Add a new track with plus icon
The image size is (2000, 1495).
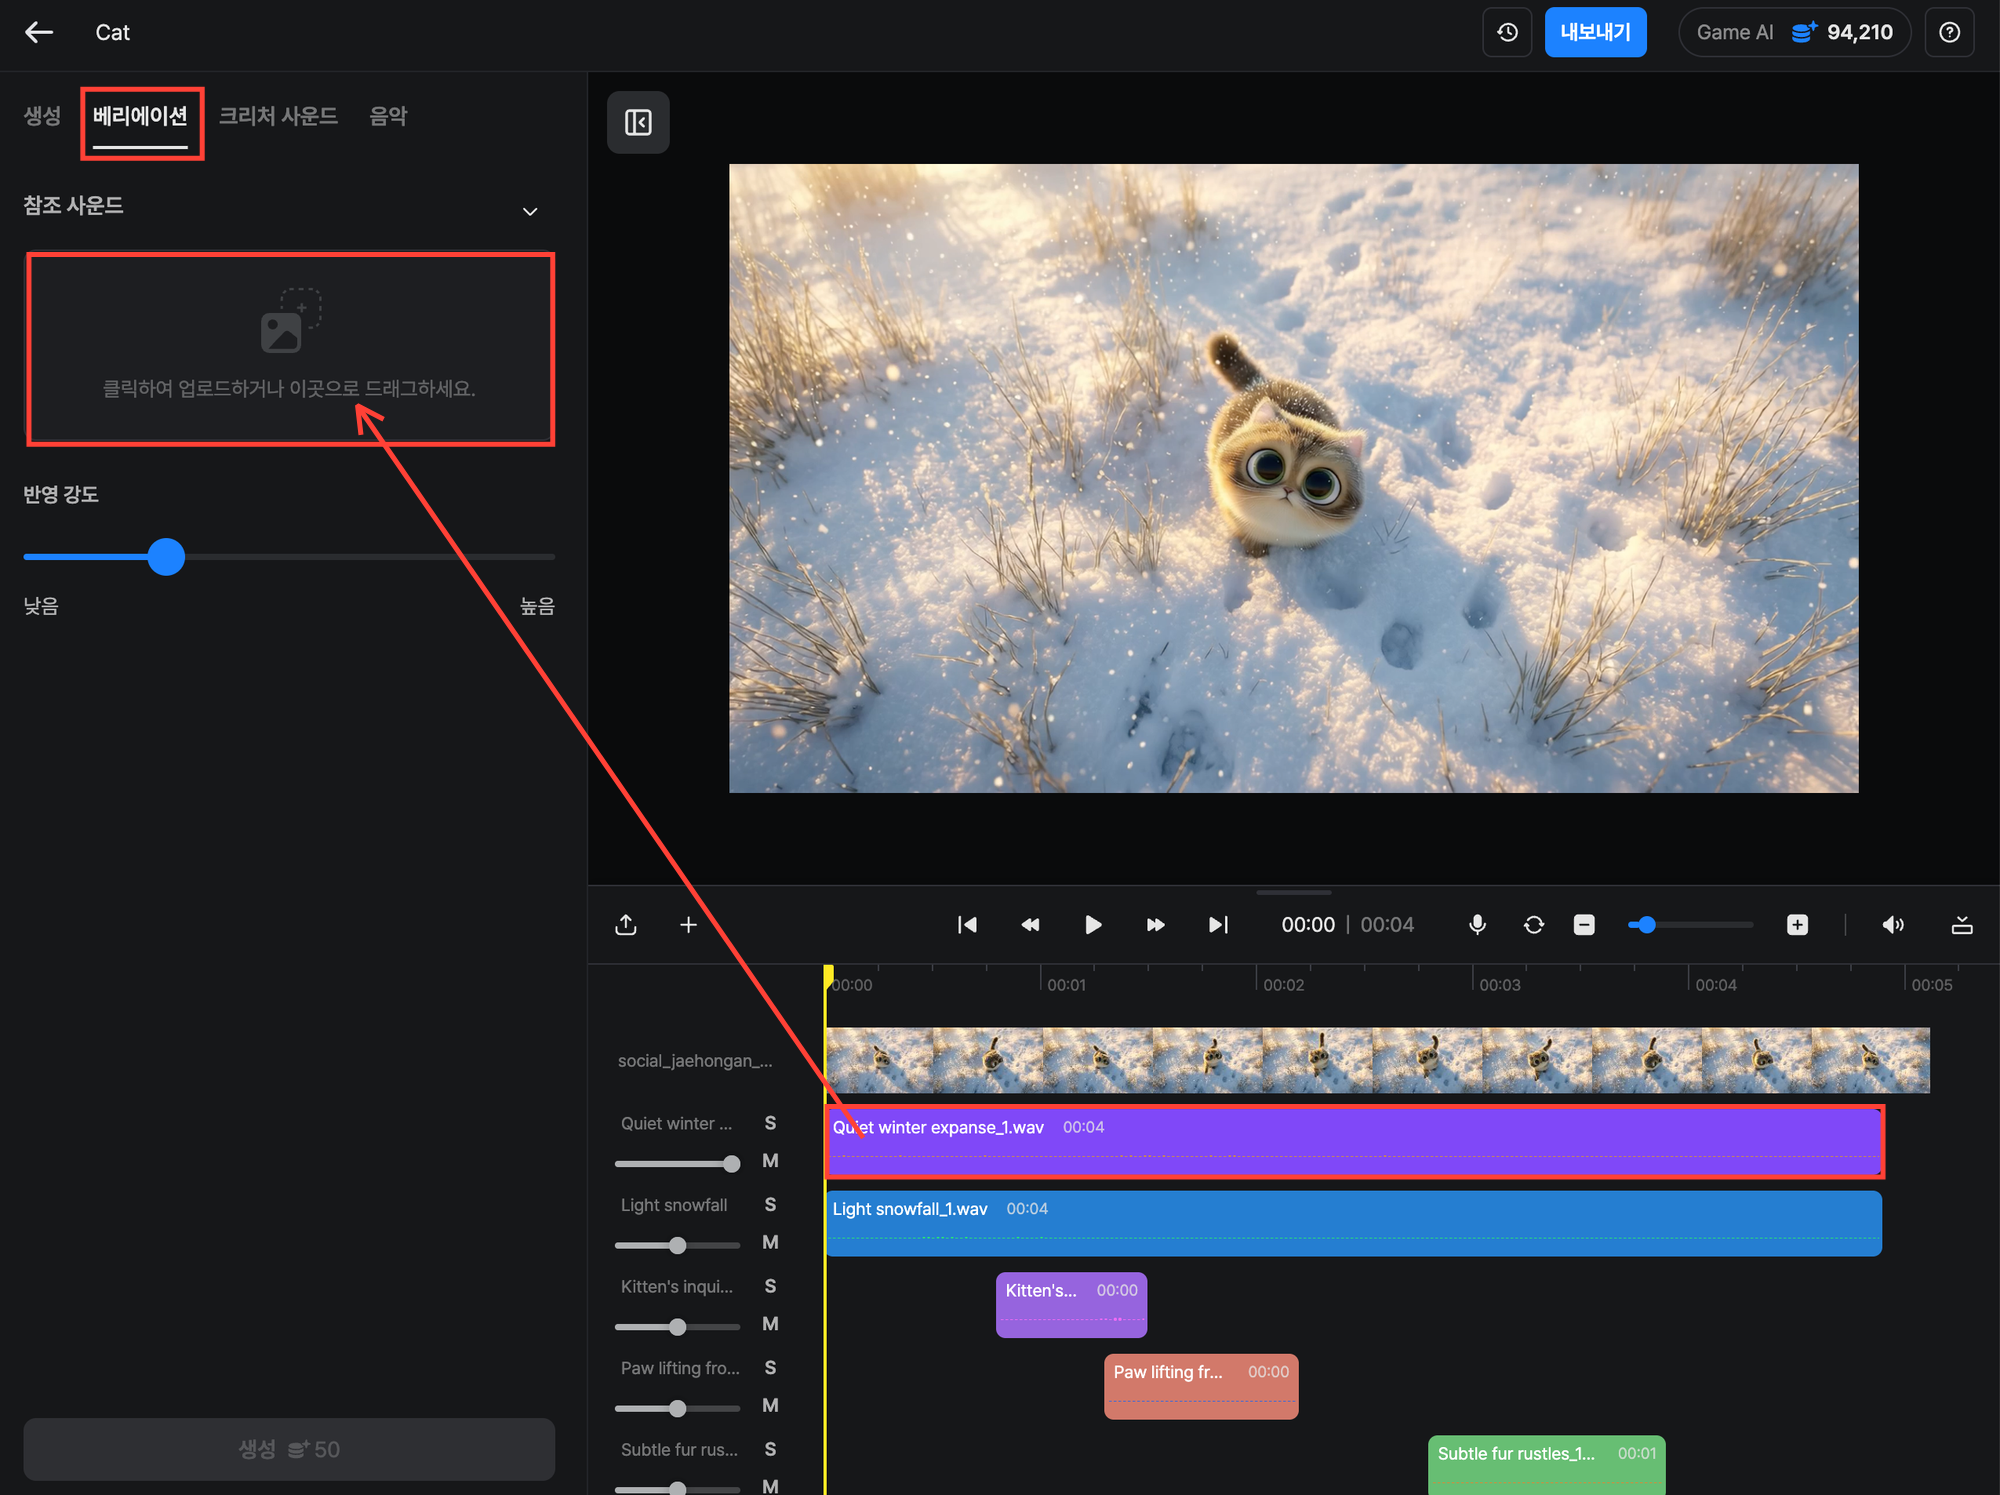tap(688, 925)
